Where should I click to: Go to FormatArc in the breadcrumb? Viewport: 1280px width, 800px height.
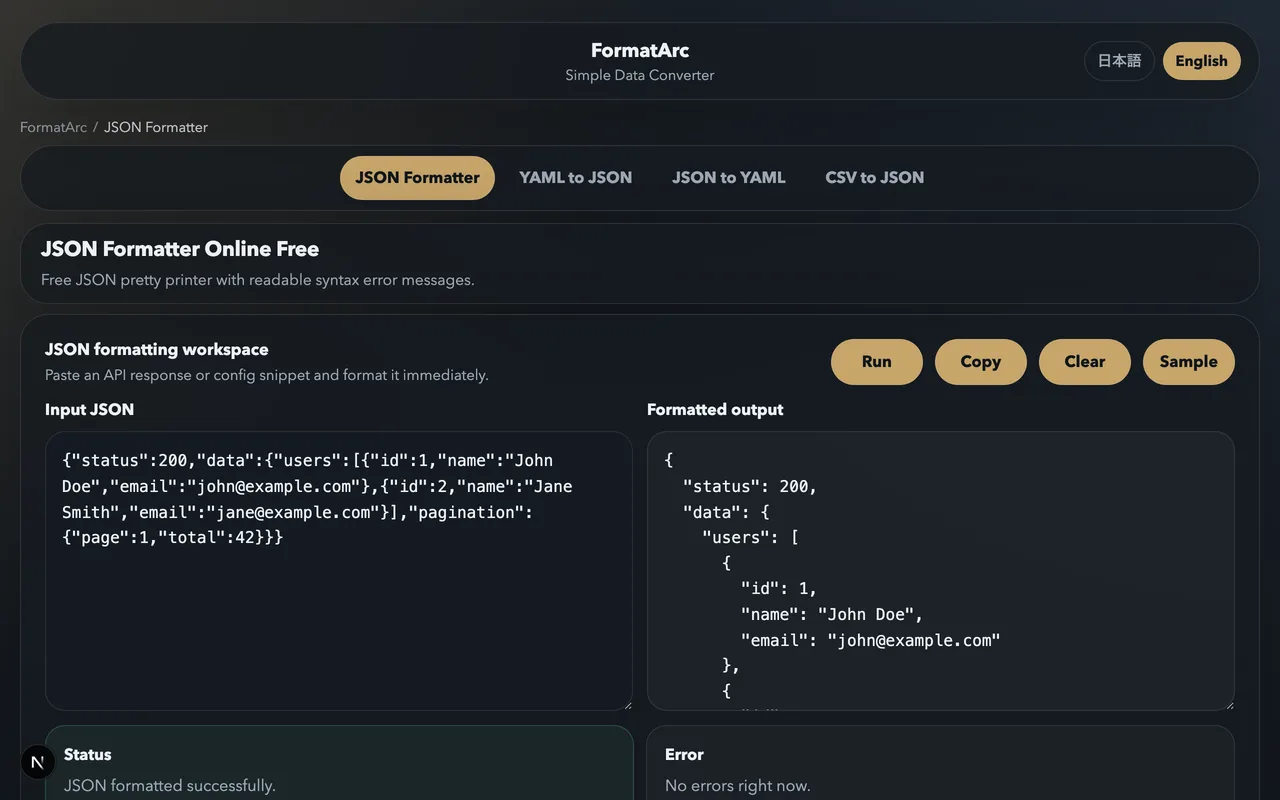point(53,127)
